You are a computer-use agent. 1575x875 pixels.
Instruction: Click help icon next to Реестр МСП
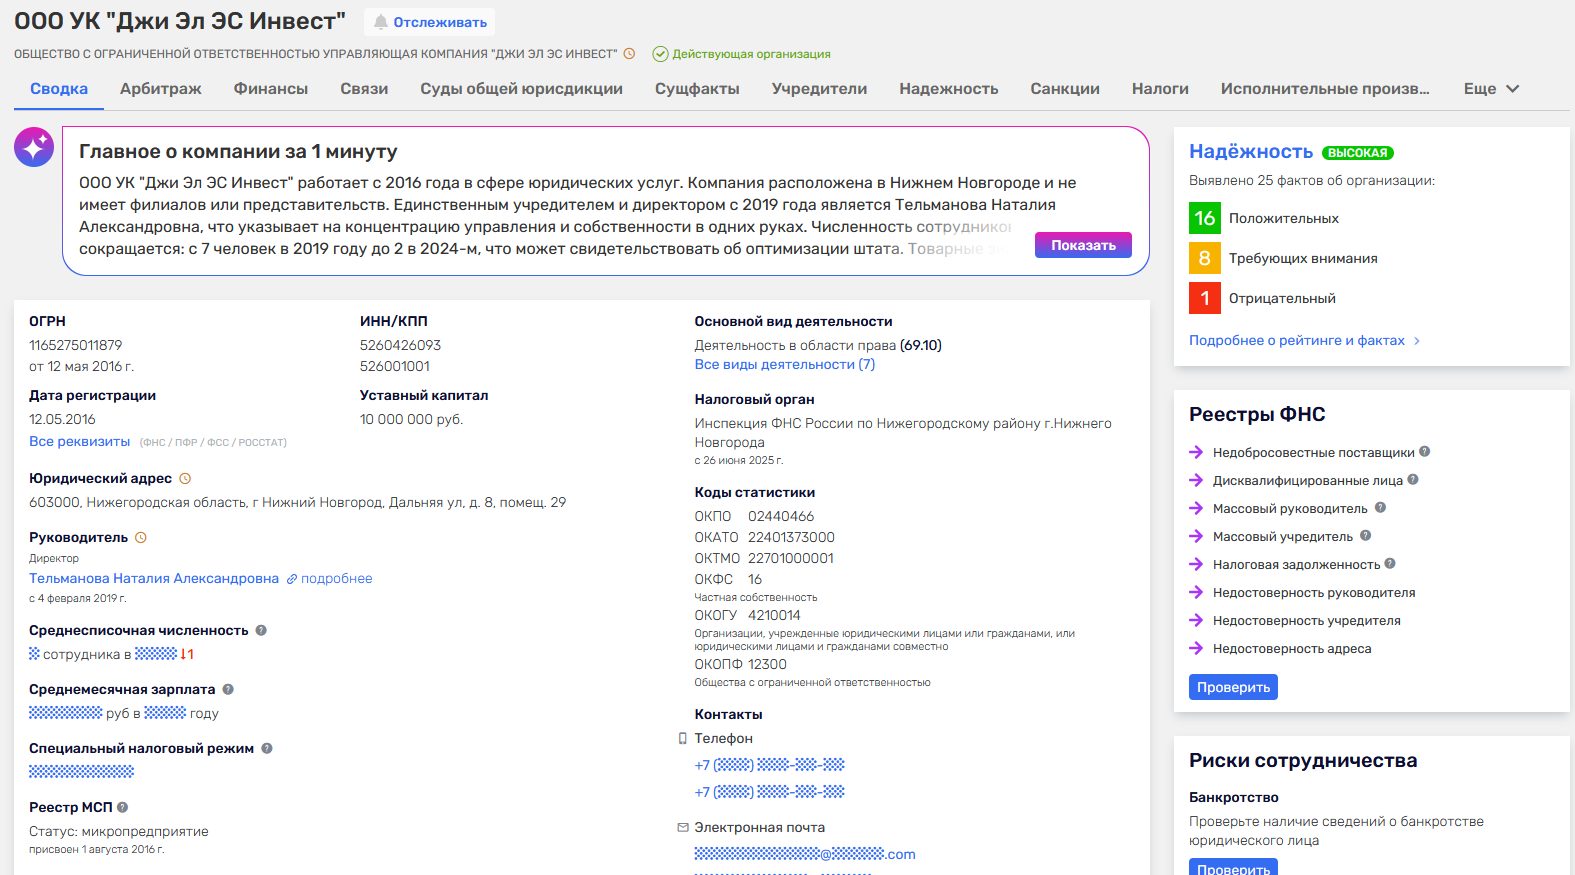[123, 807]
